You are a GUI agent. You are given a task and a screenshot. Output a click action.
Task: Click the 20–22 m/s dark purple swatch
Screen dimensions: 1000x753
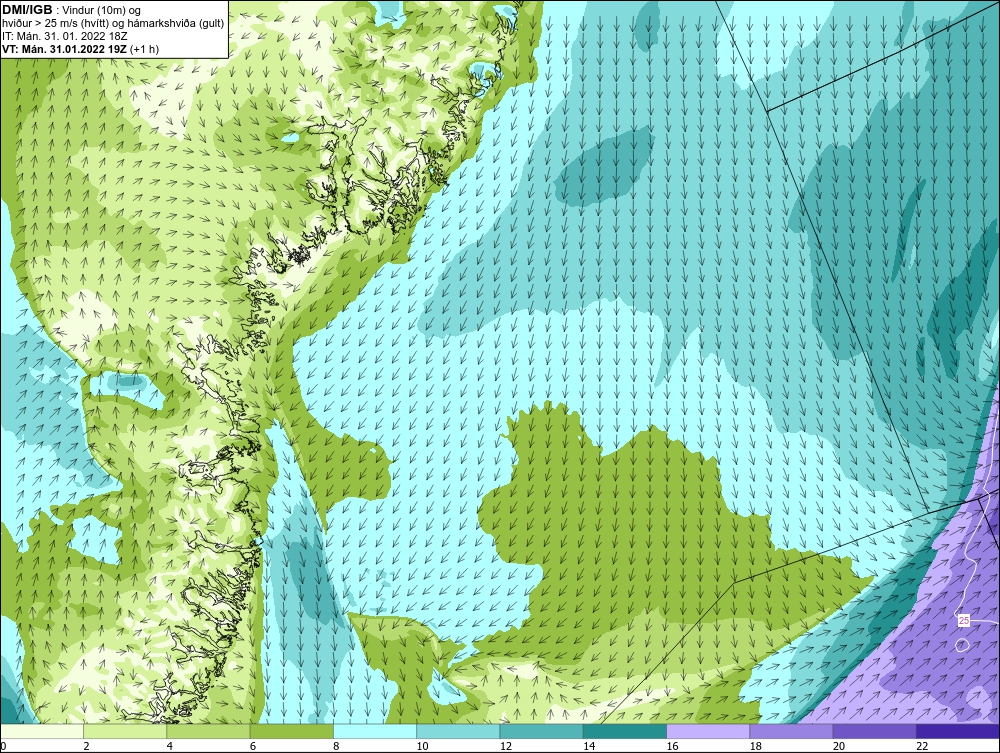(x=875, y=731)
